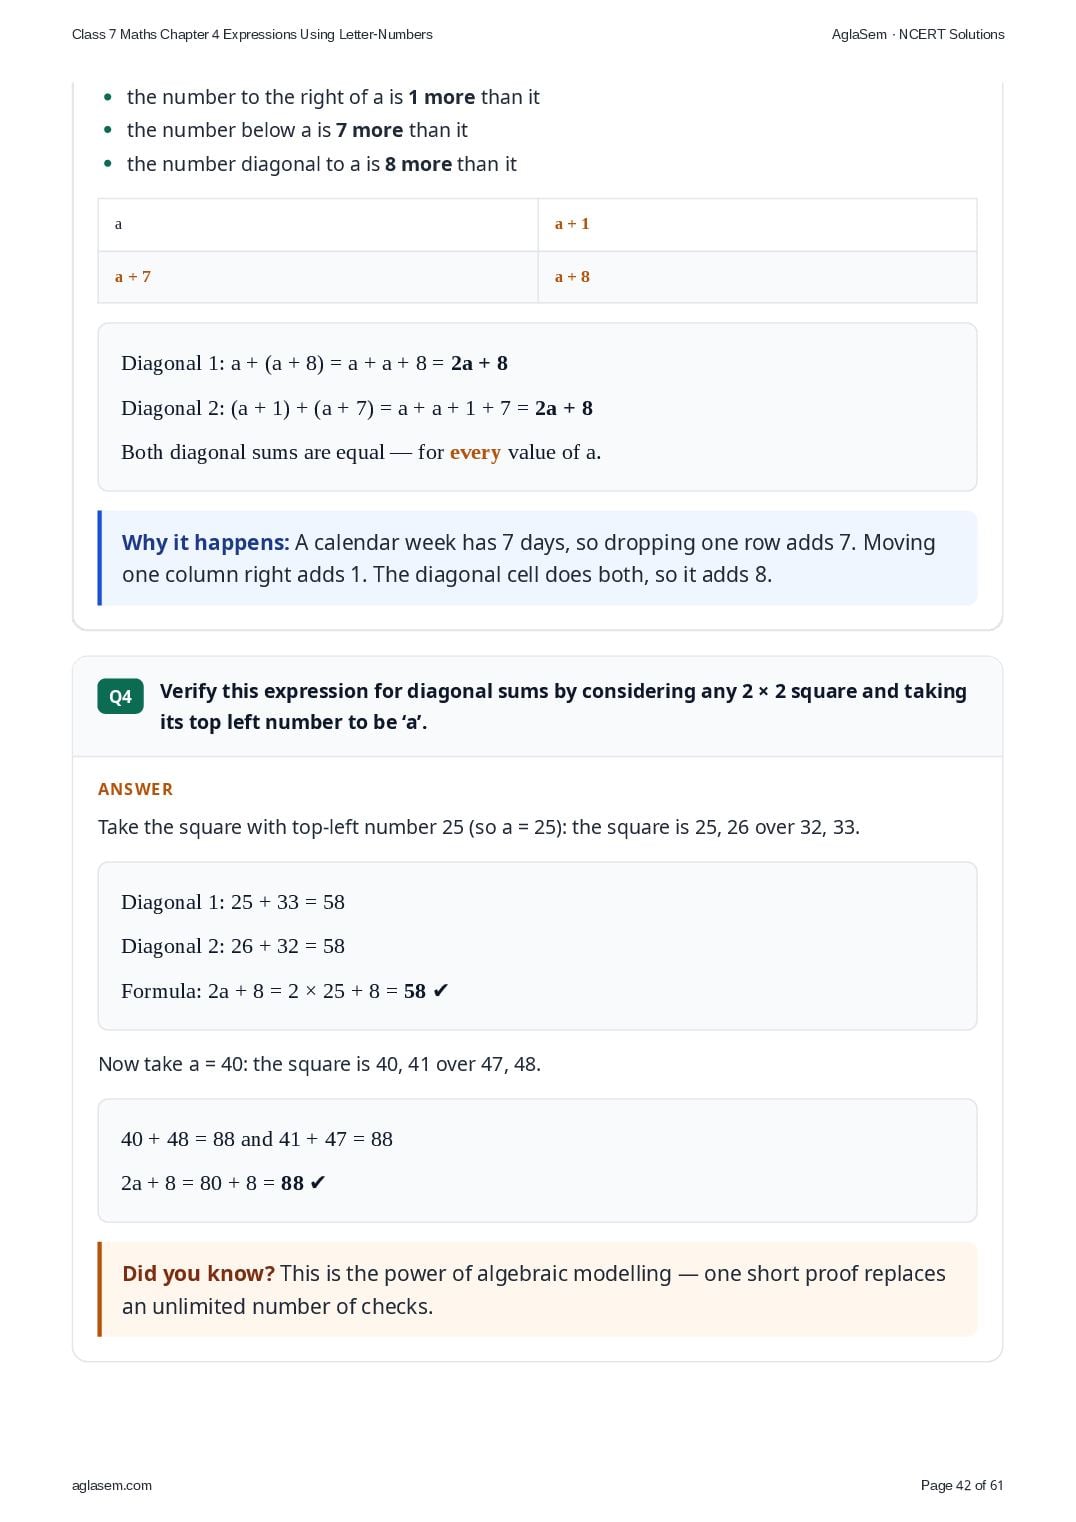Screen dimensions: 1076x1522
Task: Select the table cell 'a + 1'
Action: pyautogui.click(x=757, y=224)
